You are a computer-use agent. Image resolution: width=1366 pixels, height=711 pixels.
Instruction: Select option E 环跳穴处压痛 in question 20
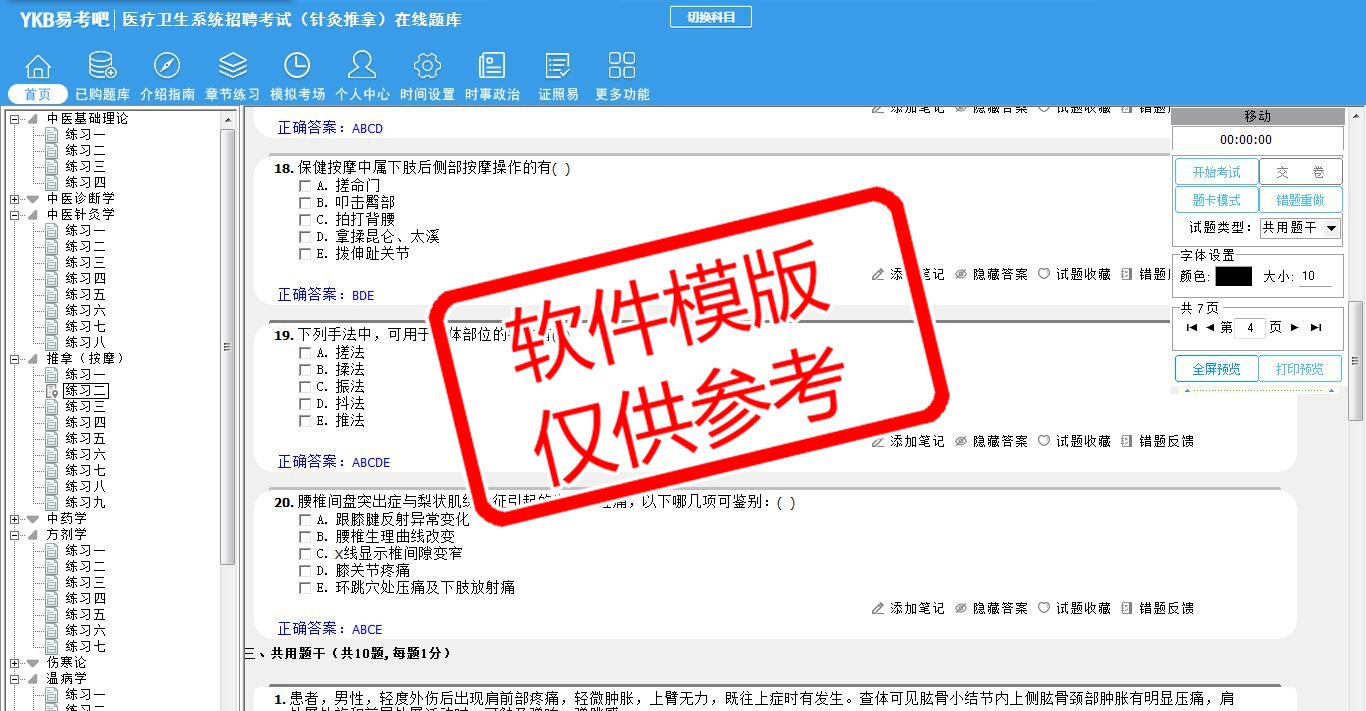pos(305,588)
